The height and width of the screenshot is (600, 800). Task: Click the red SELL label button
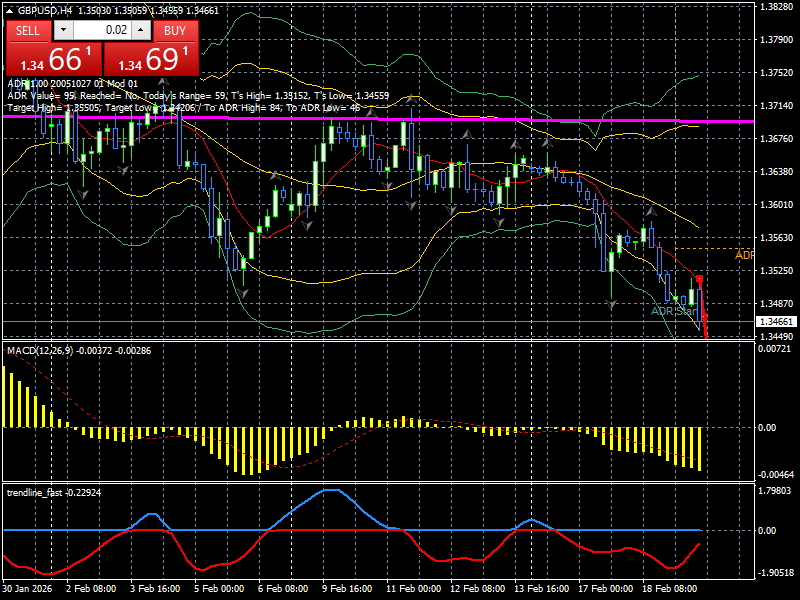click(x=29, y=31)
